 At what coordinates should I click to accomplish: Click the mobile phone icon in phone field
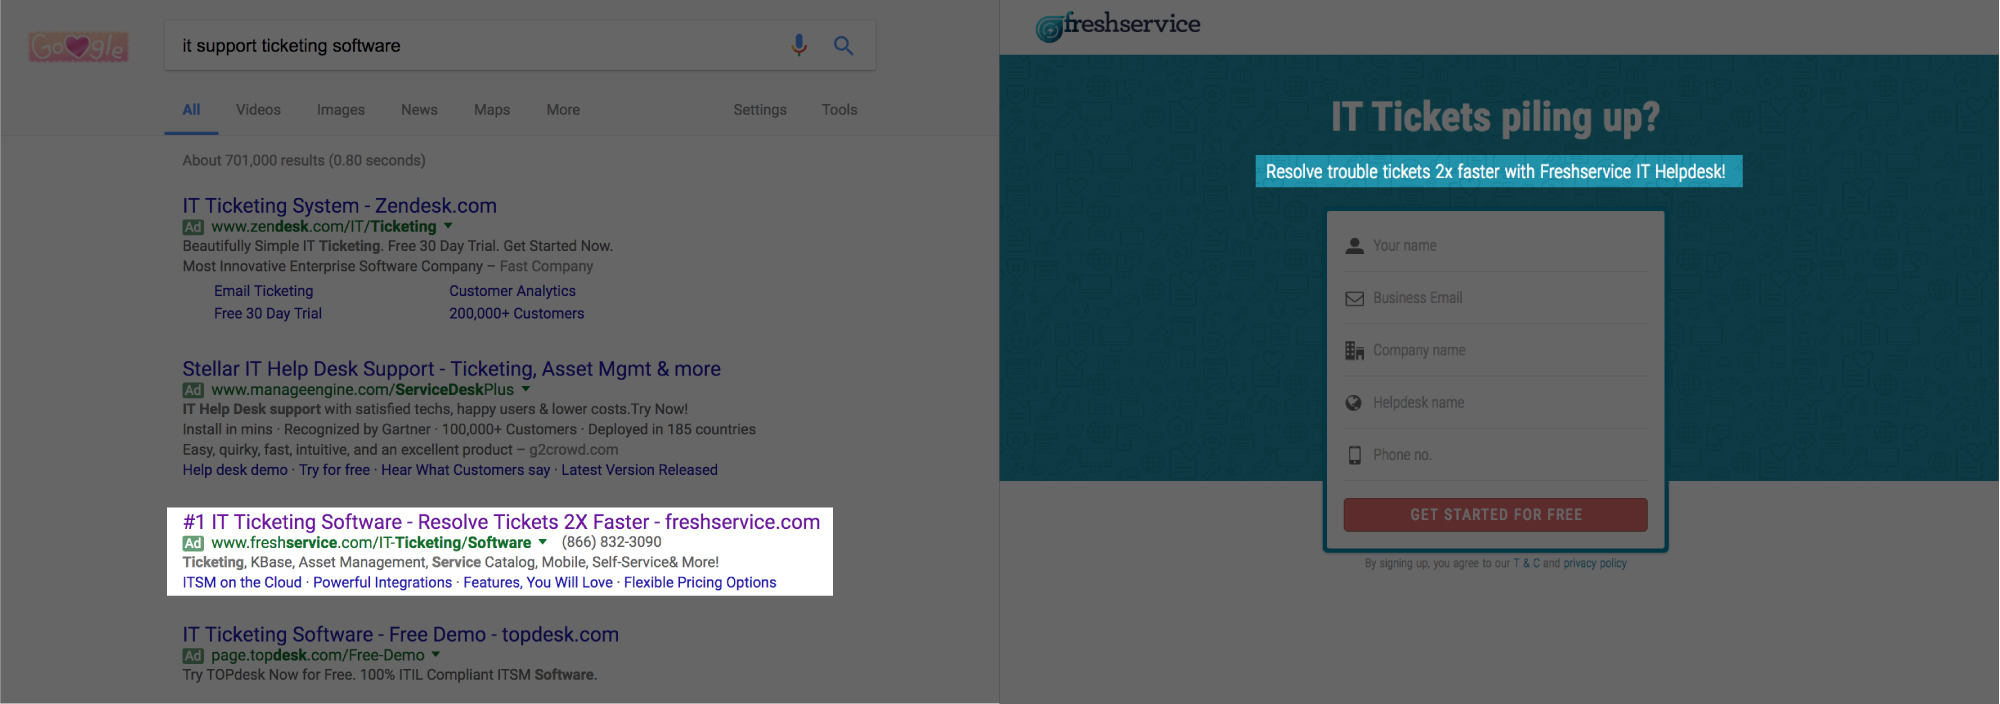1355,455
